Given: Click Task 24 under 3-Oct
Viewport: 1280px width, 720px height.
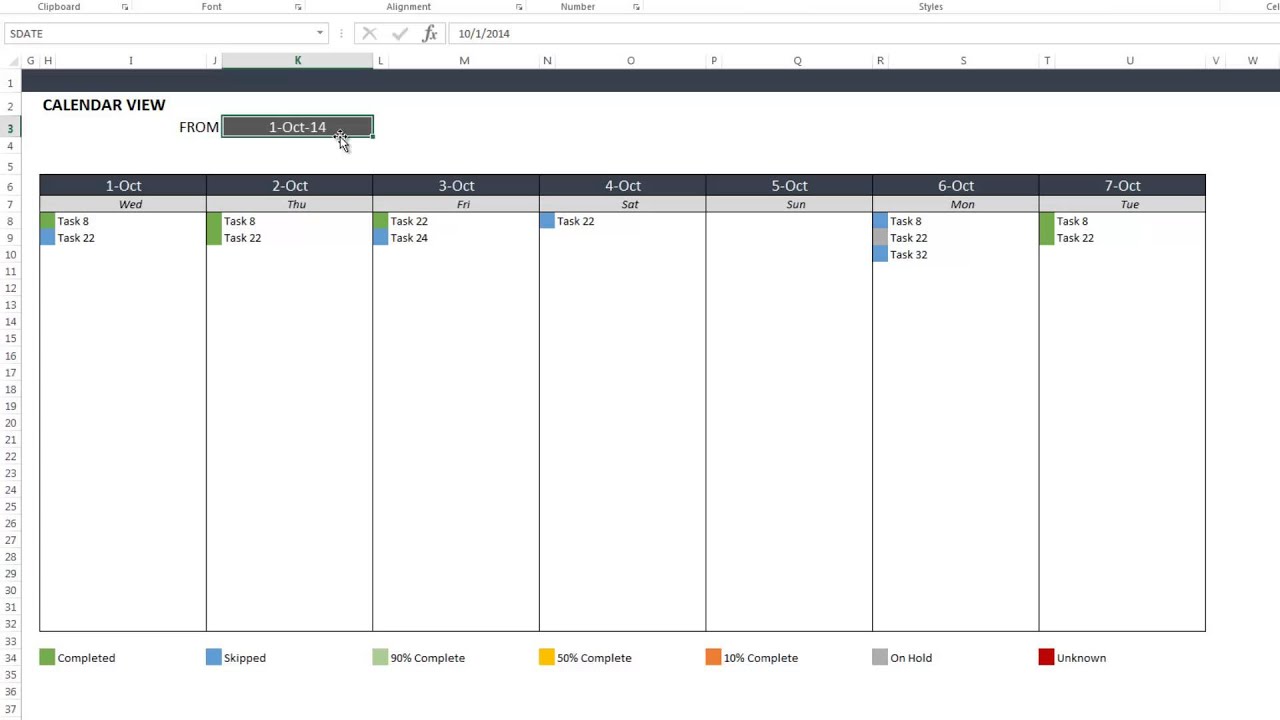Looking at the screenshot, I should coord(409,238).
